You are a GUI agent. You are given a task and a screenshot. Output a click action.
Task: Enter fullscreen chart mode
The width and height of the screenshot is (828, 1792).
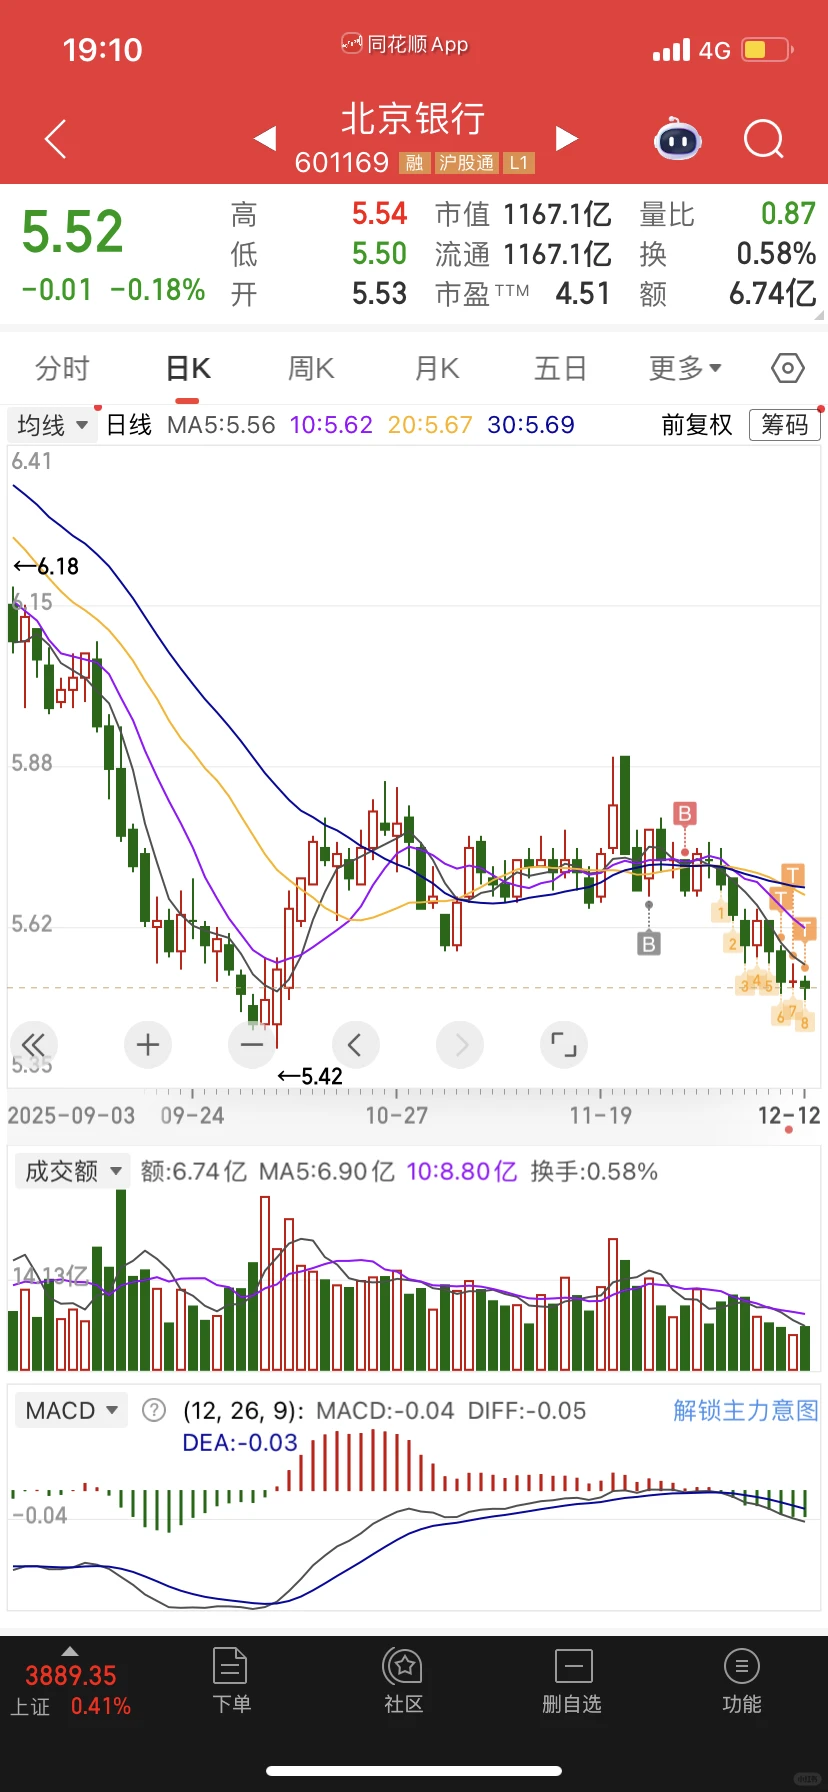pos(564,1045)
